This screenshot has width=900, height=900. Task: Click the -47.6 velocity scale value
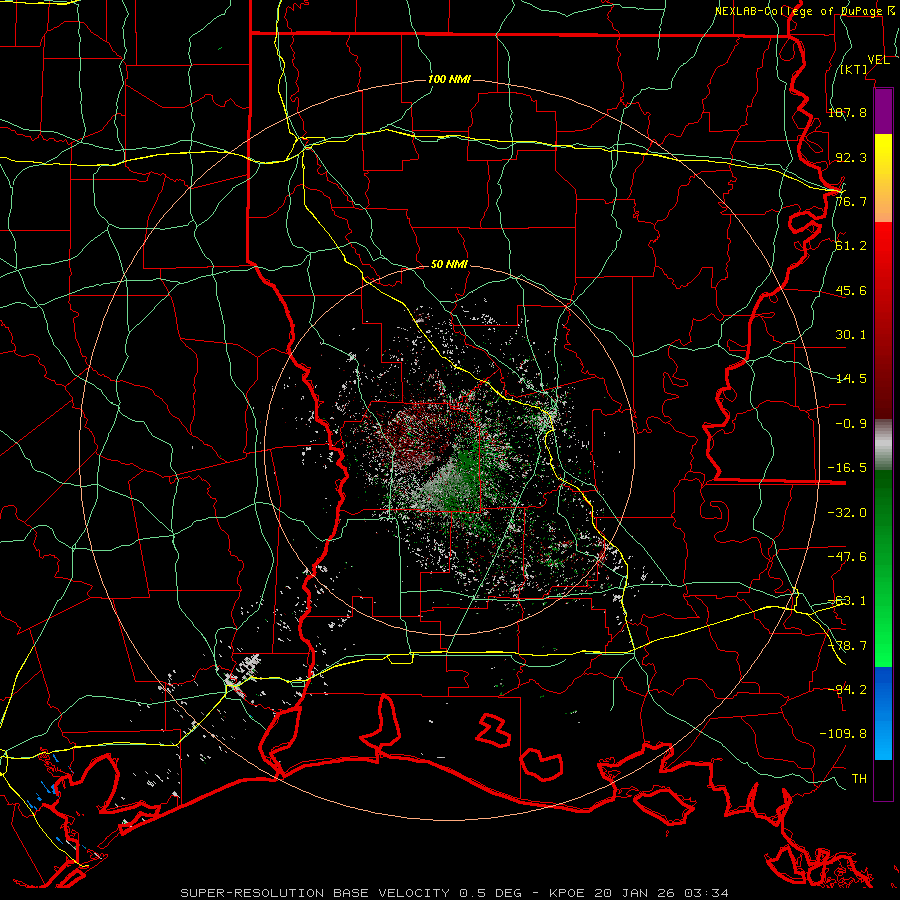(x=847, y=557)
